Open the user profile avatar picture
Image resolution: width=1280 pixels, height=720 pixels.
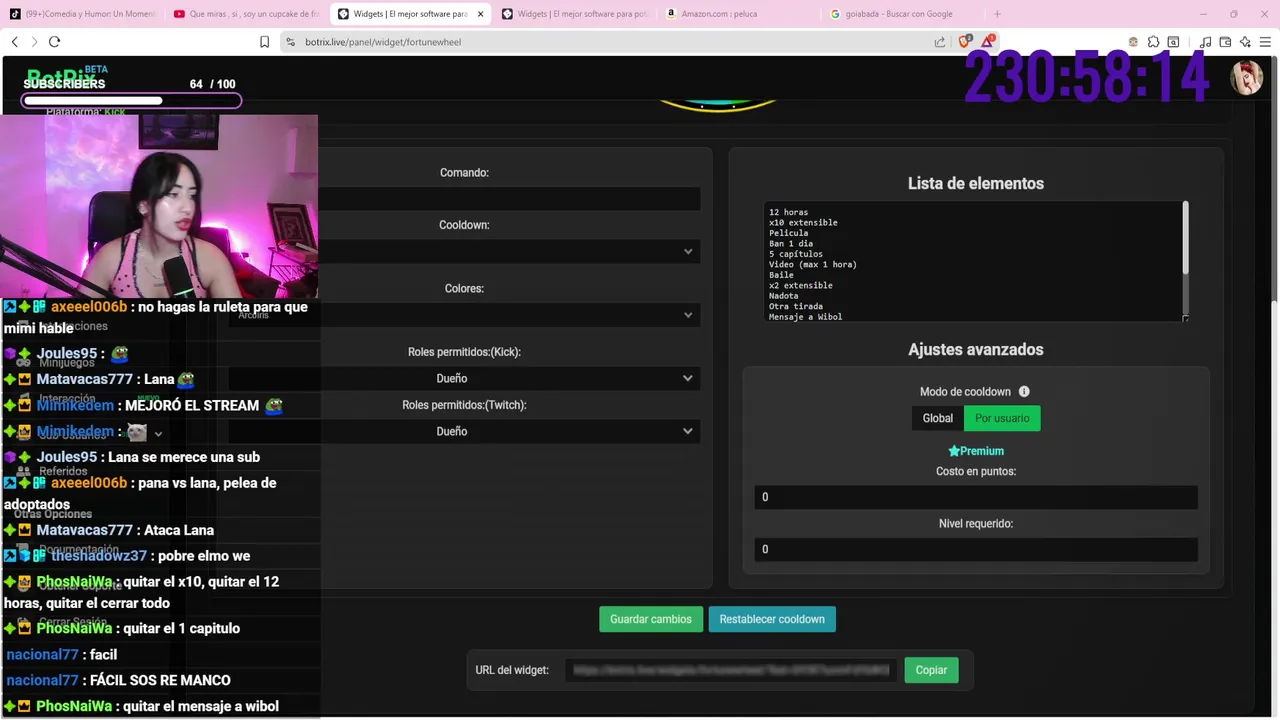point(1246,78)
